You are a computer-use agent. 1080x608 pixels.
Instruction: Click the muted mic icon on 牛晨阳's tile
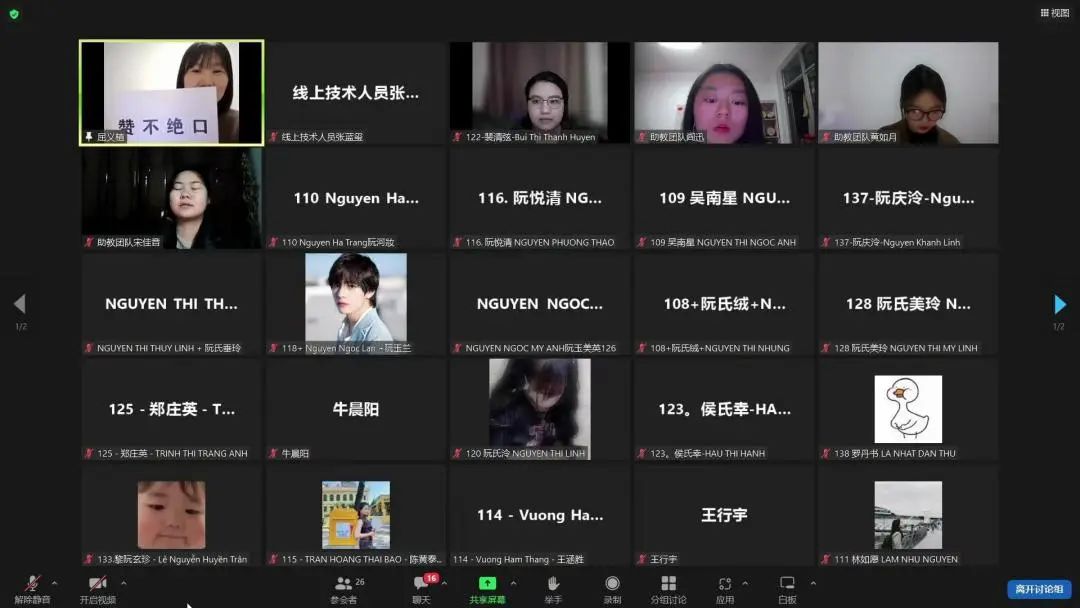tap(274, 452)
